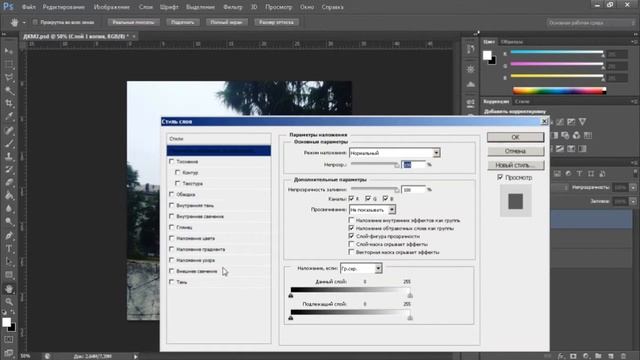Viewport: 640px width, 360px height.
Task: Open Layers panel Заливка dropdown arrow
Action: 633,201
